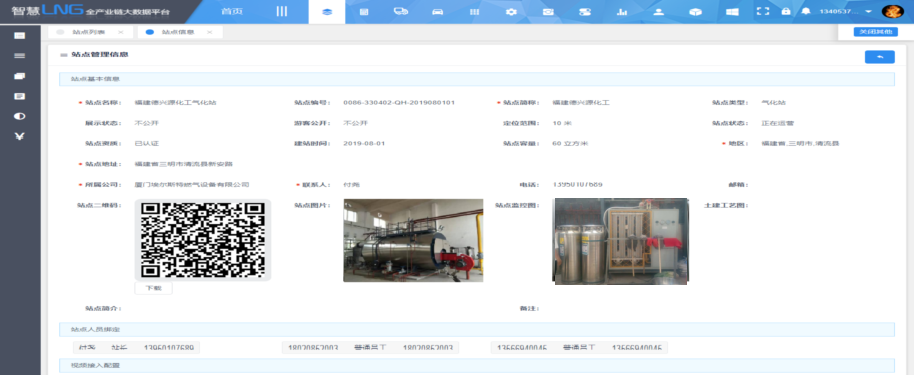Open the truck logistics icon in top navigation

click(x=400, y=12)
